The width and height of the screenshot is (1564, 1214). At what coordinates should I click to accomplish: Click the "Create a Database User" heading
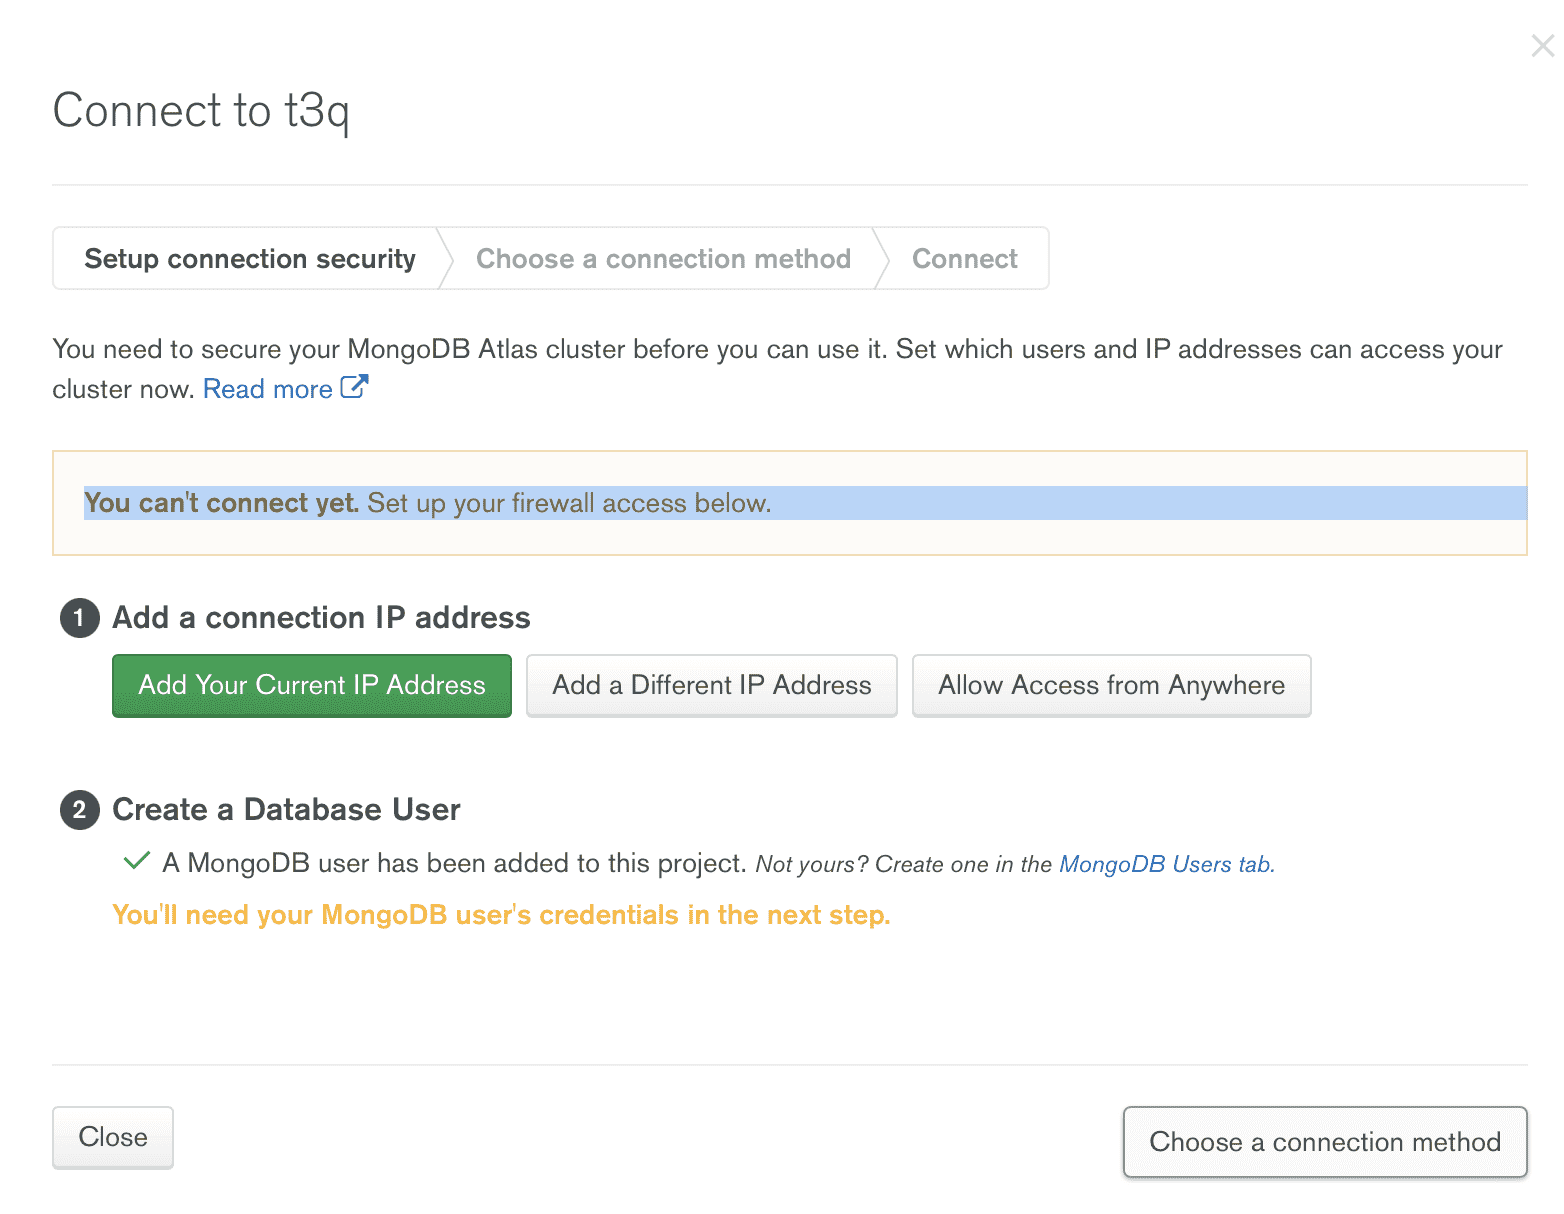(286, 809)
